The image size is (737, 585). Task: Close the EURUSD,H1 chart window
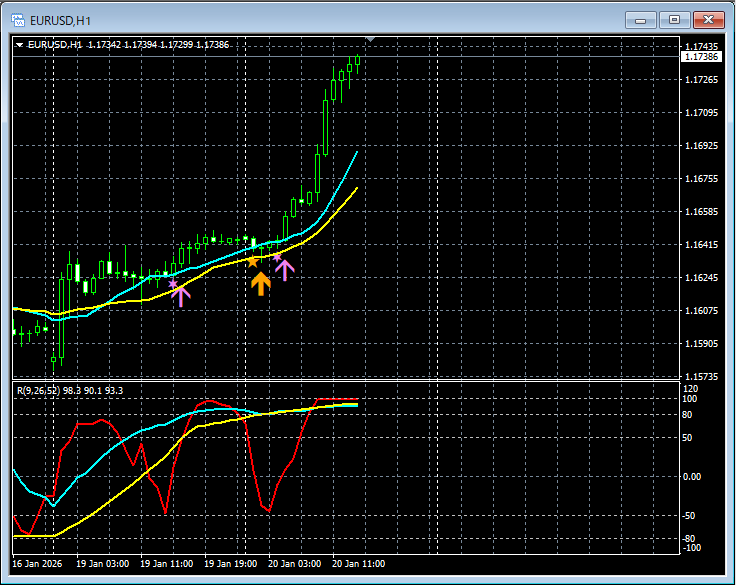pos(709,20)
